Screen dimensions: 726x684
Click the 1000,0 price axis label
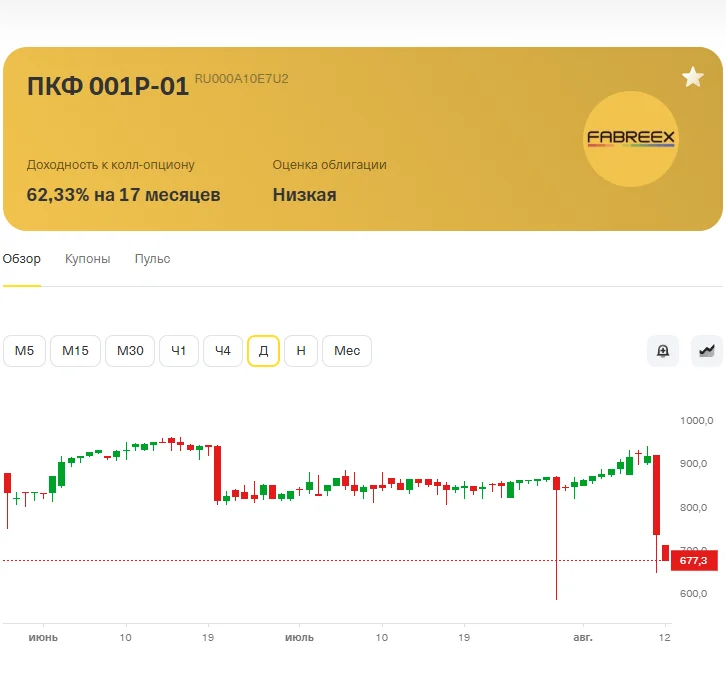696,420
